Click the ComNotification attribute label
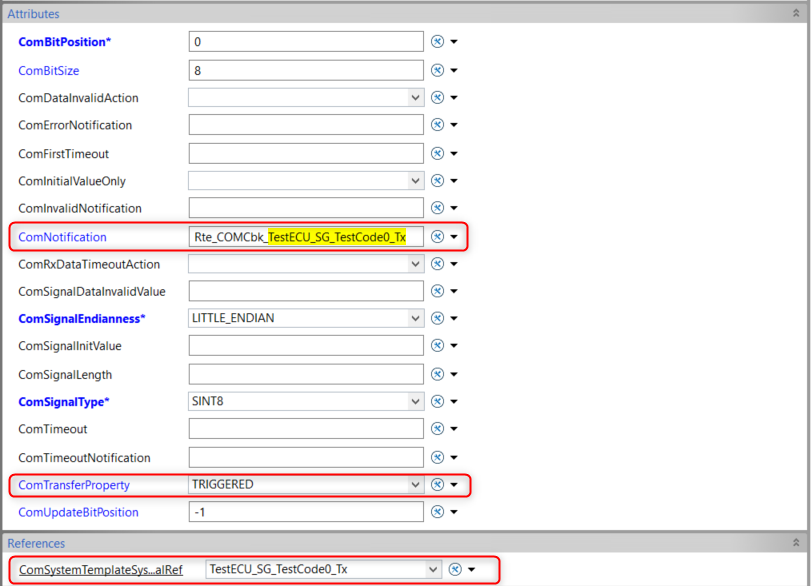Screen dimensions: 811x586 click(x=63, y=237)
